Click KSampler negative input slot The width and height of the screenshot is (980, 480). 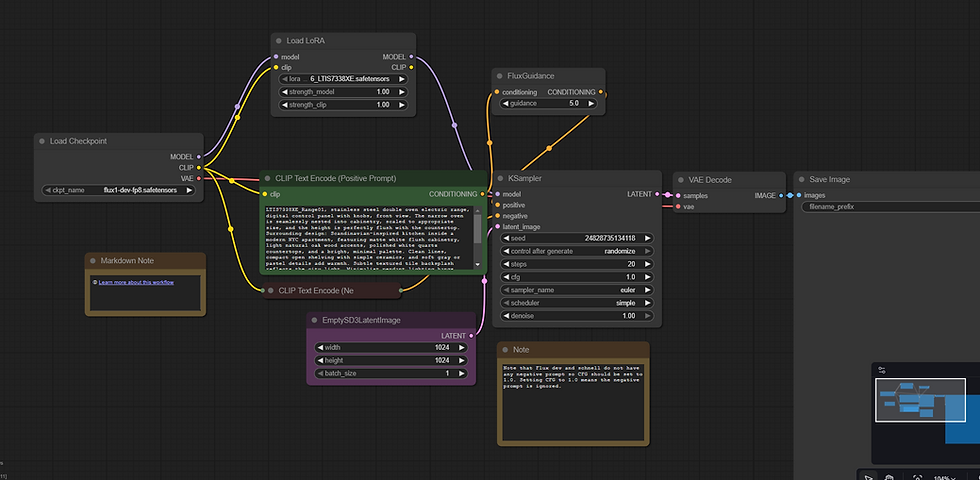[x=498, y=216]
